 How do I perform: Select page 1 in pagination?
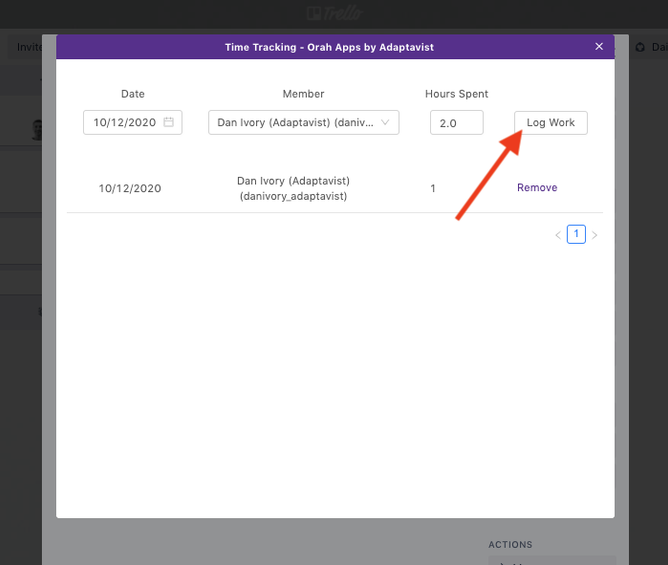coord(576,234)
